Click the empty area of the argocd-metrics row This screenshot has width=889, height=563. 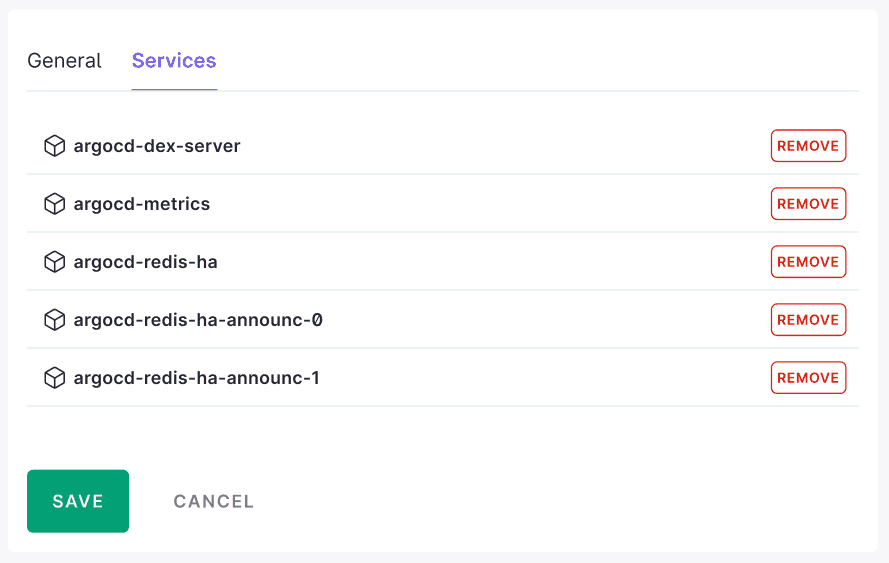pos(488,204)
